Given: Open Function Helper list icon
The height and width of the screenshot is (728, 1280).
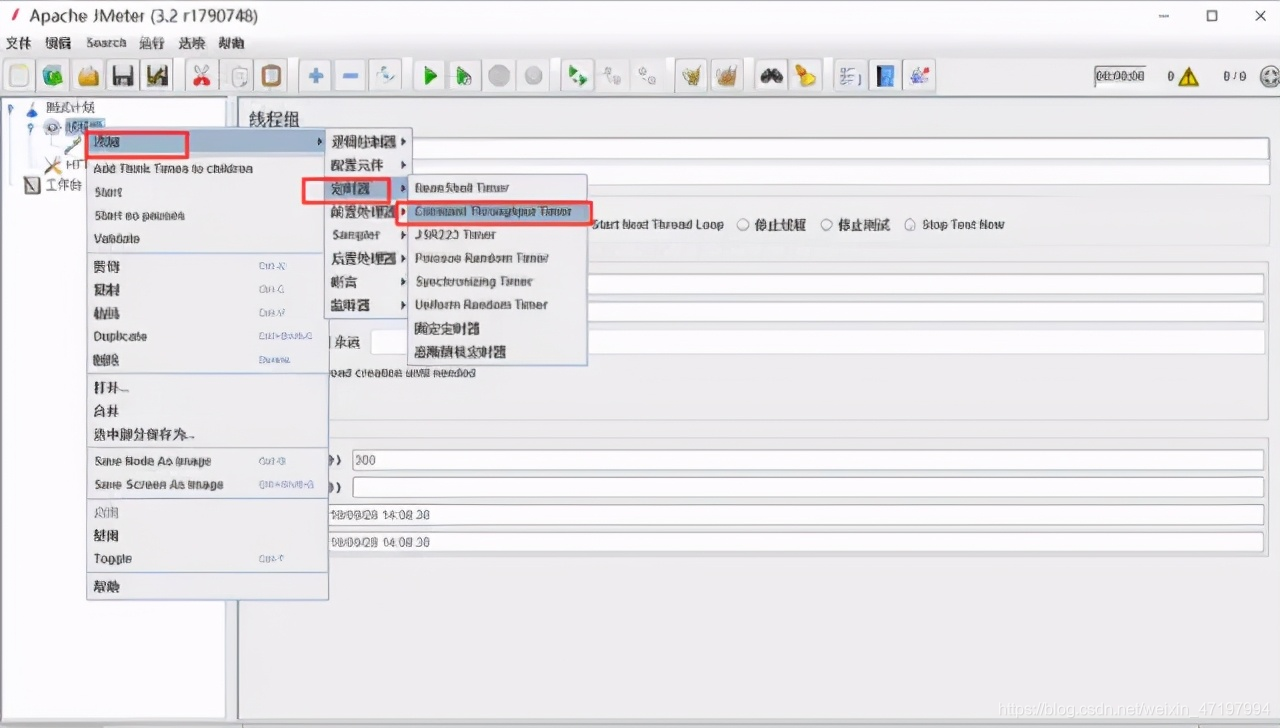Looking at the screenshot, I should click(849, 75).
